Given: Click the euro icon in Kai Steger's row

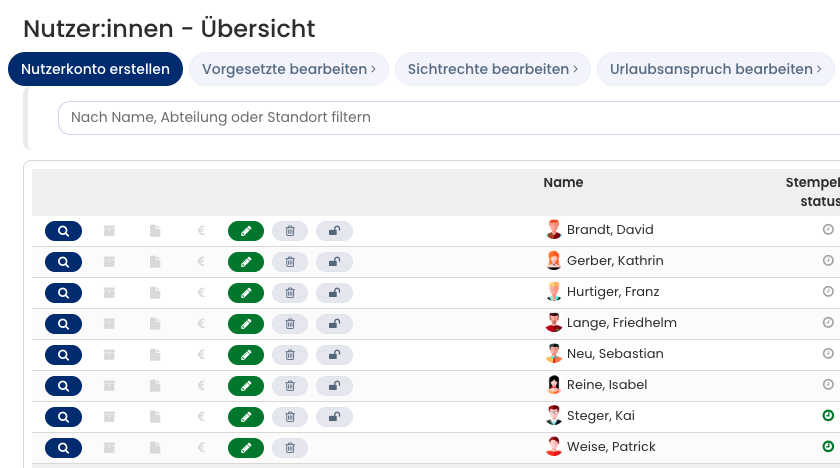Looking at the screenshot, I should point(201,417).
